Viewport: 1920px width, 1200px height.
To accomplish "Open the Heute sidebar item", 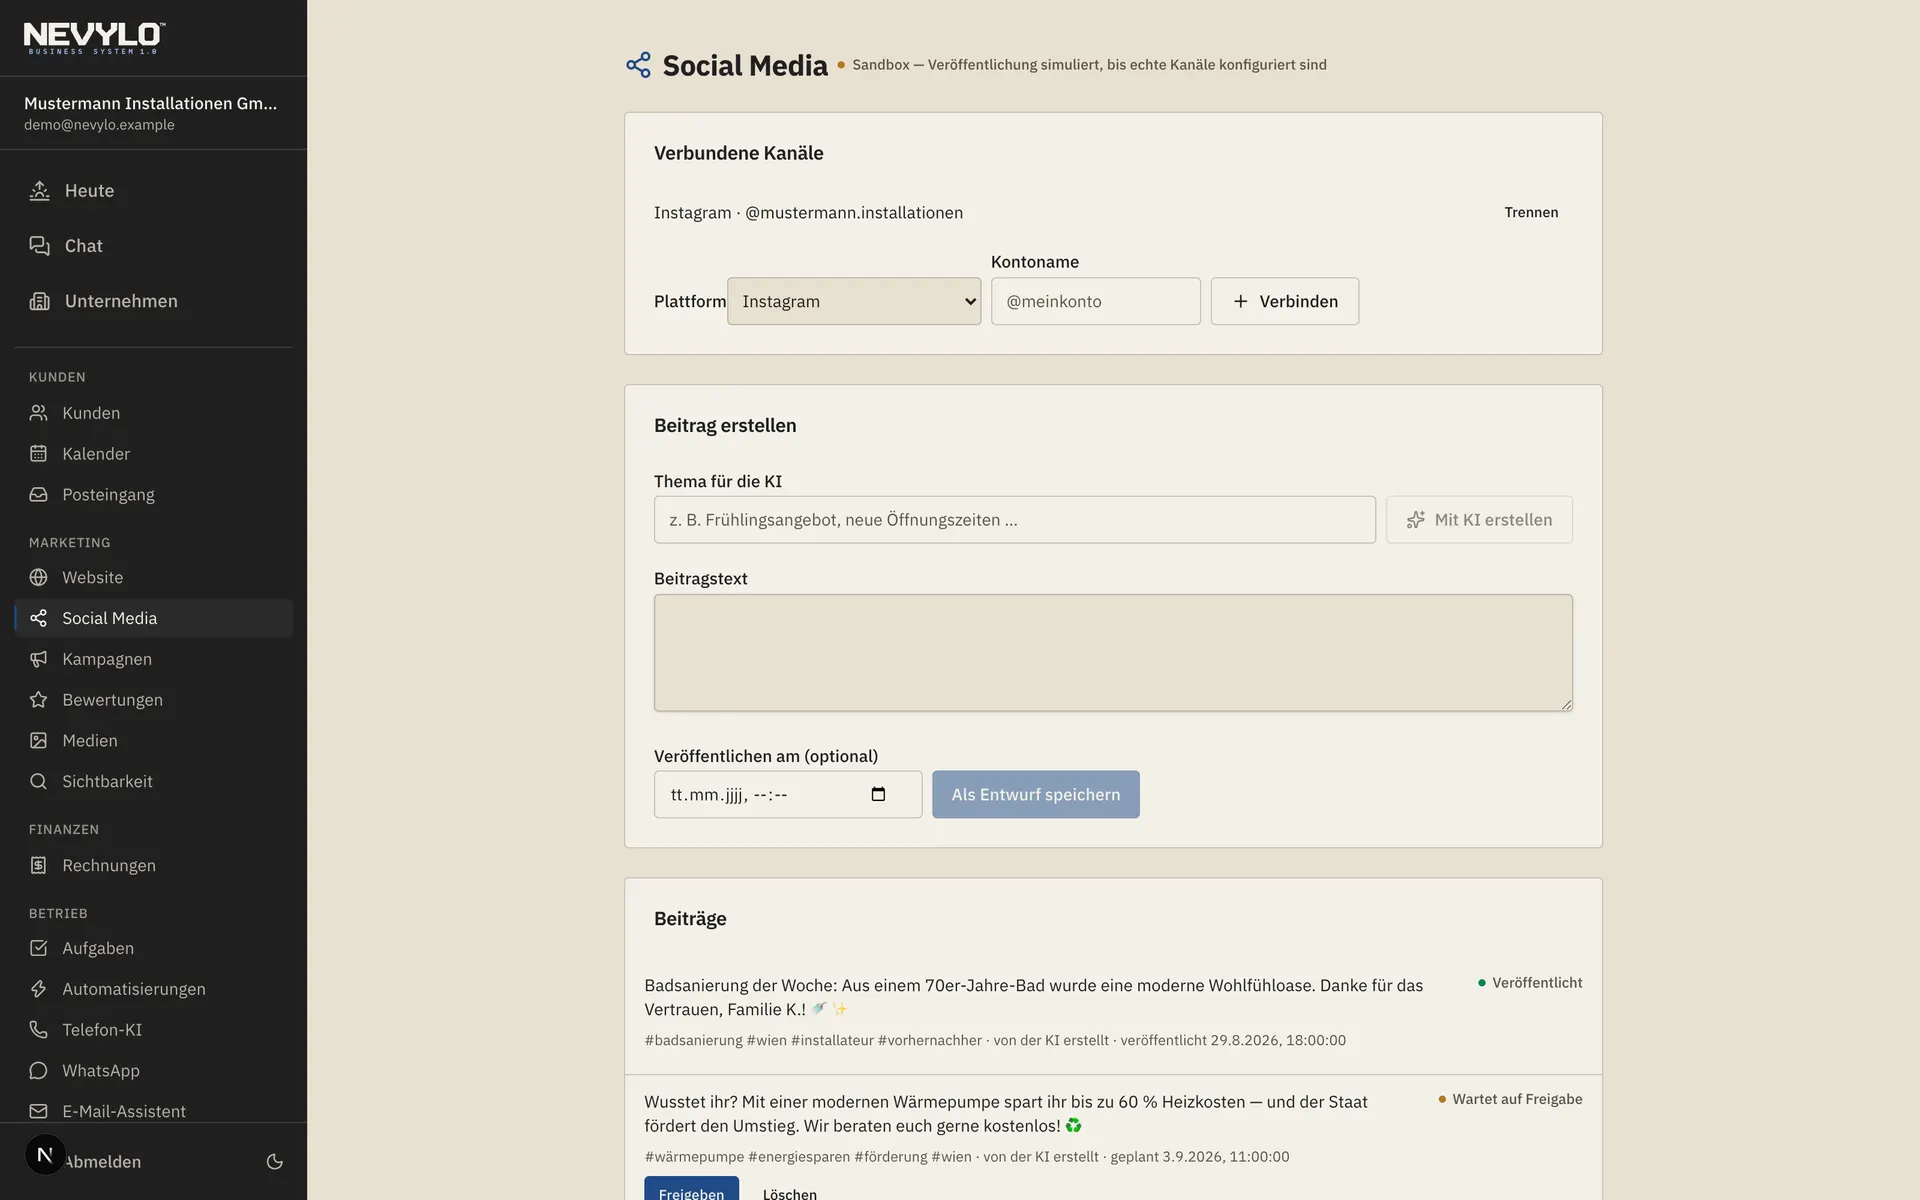I will click(x=153, y=191).
